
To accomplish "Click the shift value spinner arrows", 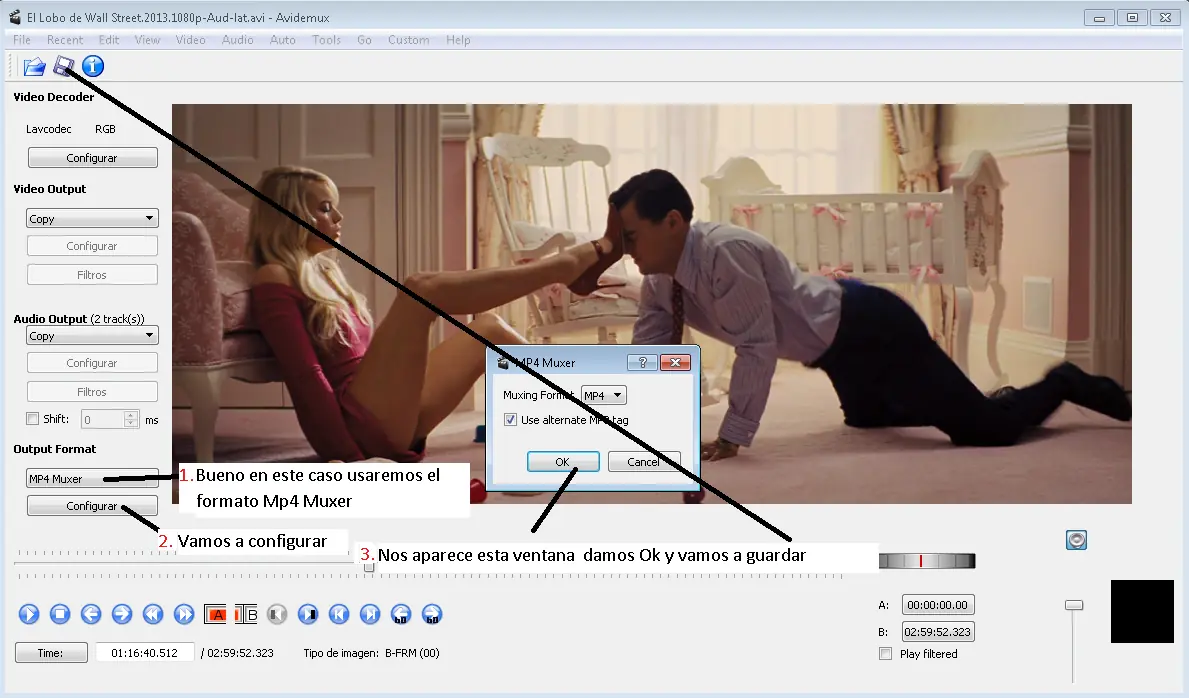I will click(x=131, y=420).
